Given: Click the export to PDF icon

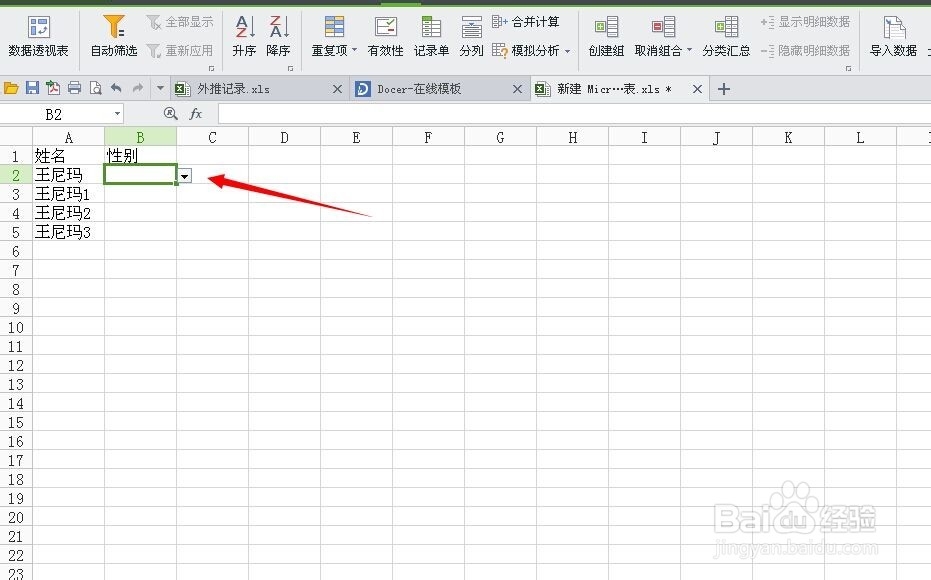Looking at the screenshot, I should 53,88.
